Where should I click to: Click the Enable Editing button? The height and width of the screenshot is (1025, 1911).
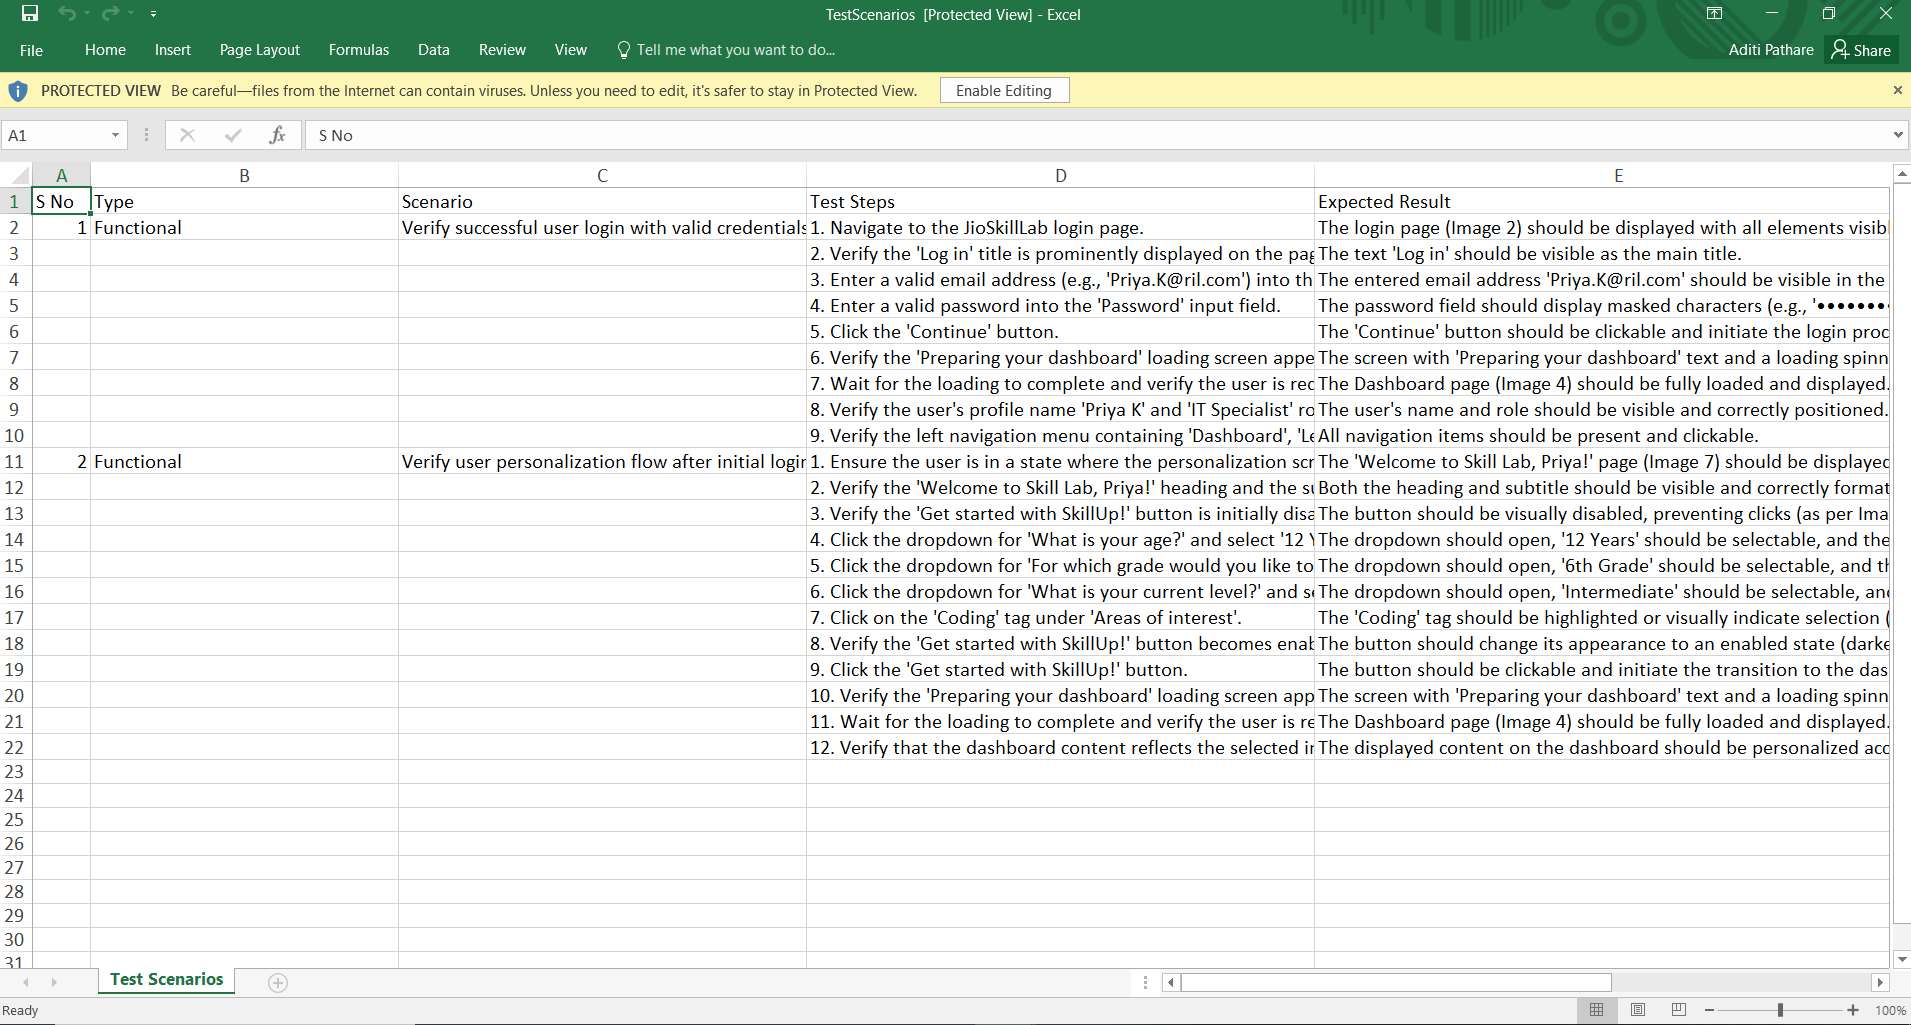tap(1003, 91)
